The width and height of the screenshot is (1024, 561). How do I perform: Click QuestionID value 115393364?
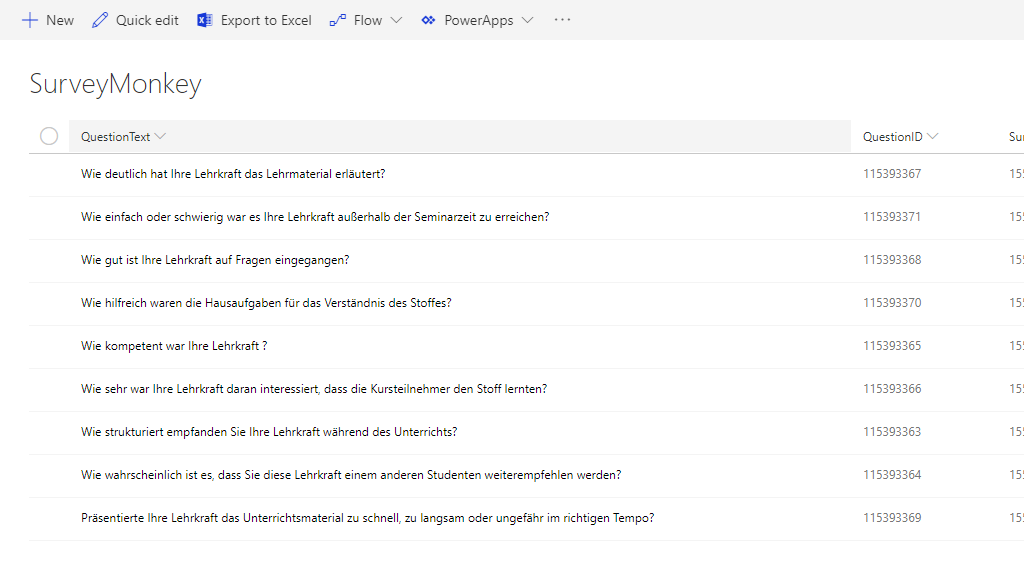[x=892, y=475]
